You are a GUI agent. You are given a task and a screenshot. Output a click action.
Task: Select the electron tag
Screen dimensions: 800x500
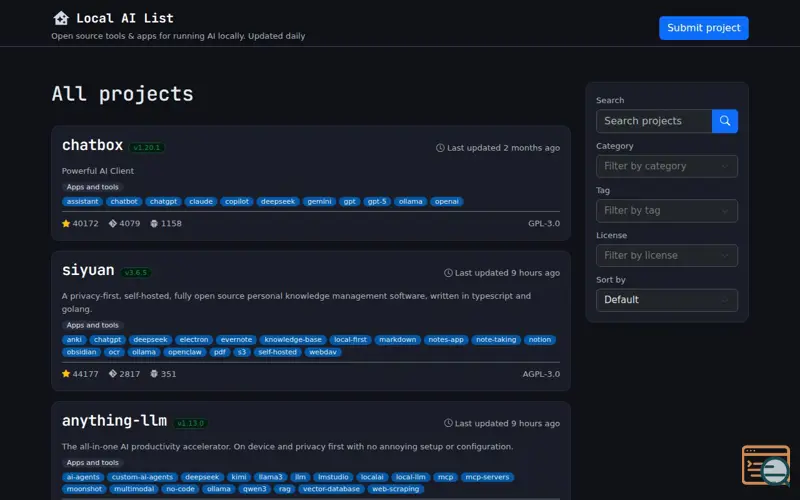[194, 340]
